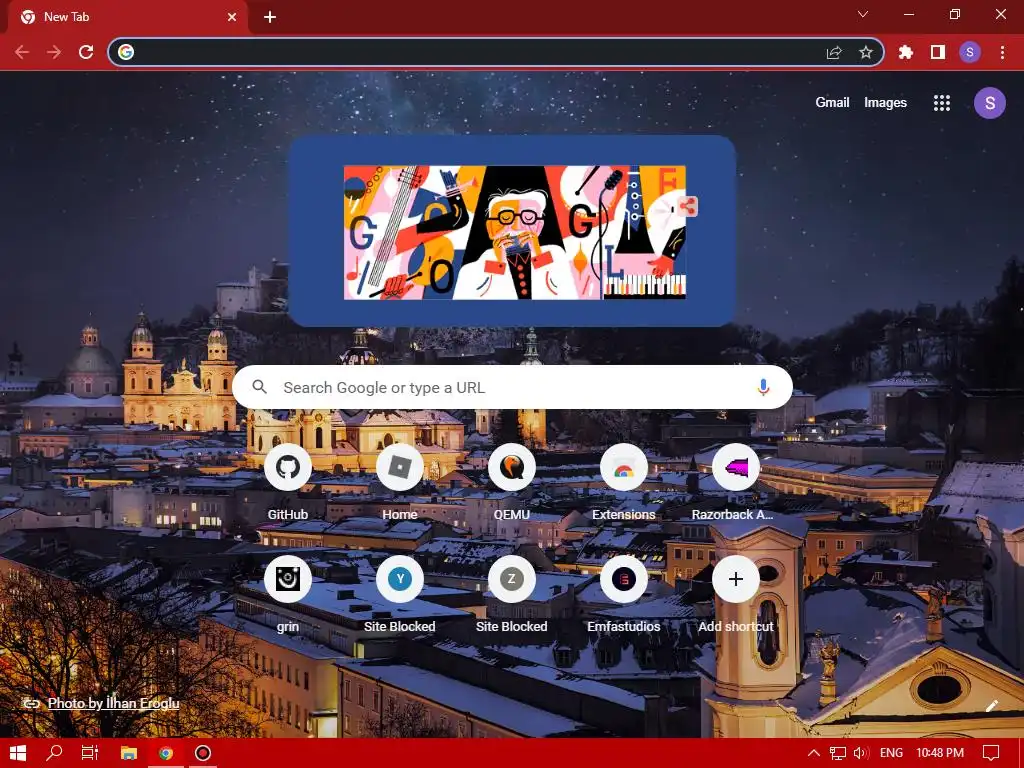Open Photo by Ilhan Eroglu credit link

(114, 703)
